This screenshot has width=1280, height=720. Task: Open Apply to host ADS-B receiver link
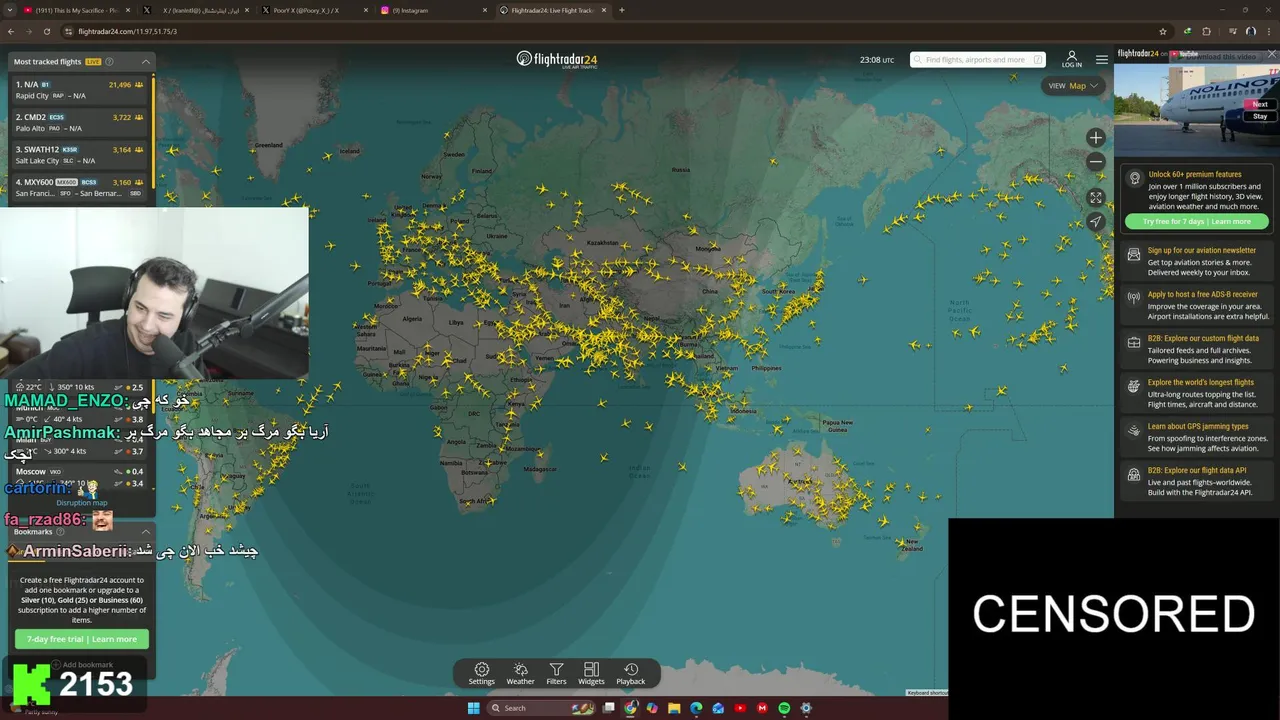[x=1198, y=305]
